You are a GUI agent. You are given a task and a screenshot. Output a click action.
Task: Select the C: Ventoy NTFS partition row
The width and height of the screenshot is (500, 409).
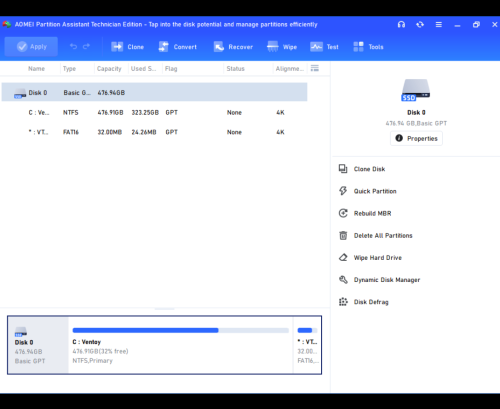(154, 112)
